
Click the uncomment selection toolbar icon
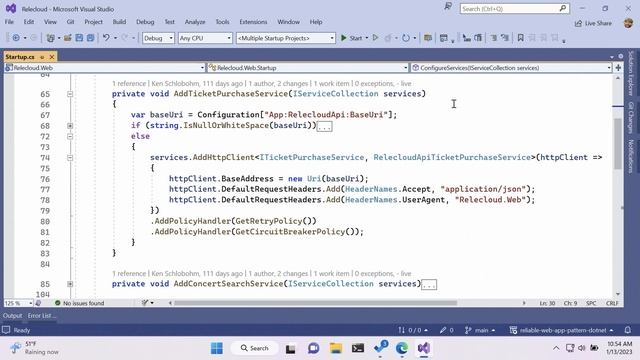point(505,38)
